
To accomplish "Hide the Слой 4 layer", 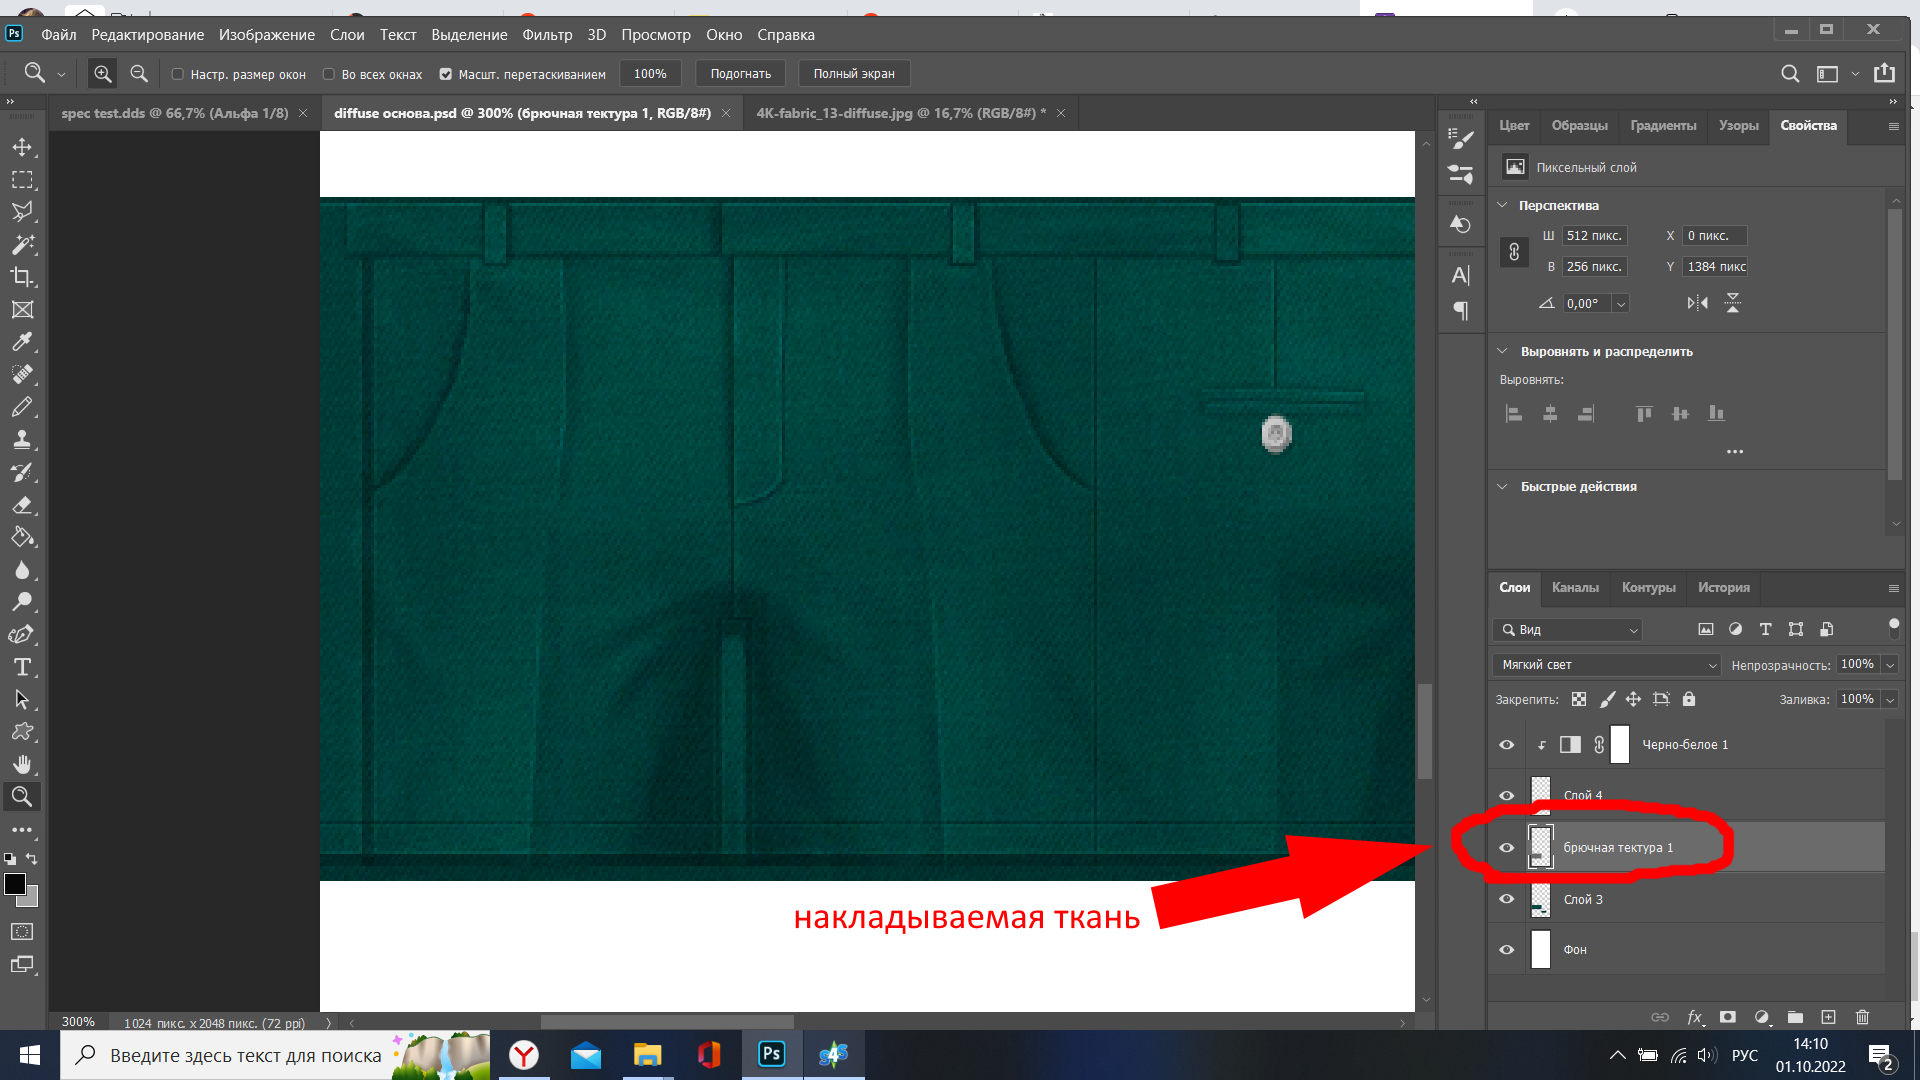I will pos(1506,796).
